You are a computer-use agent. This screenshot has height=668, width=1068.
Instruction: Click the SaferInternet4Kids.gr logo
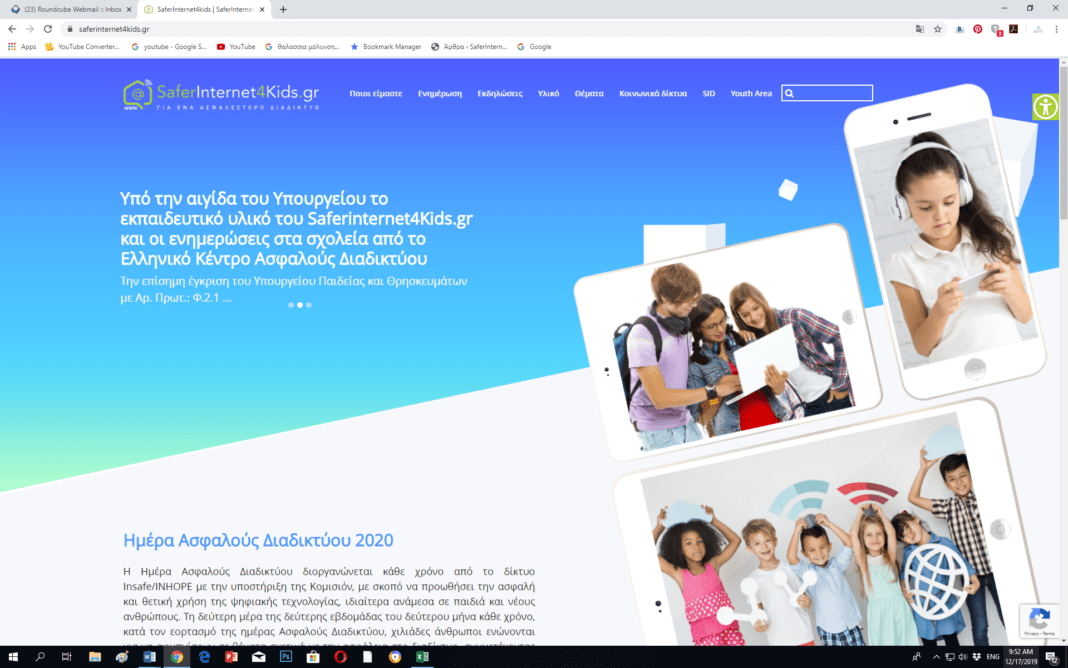pos(221,94)
